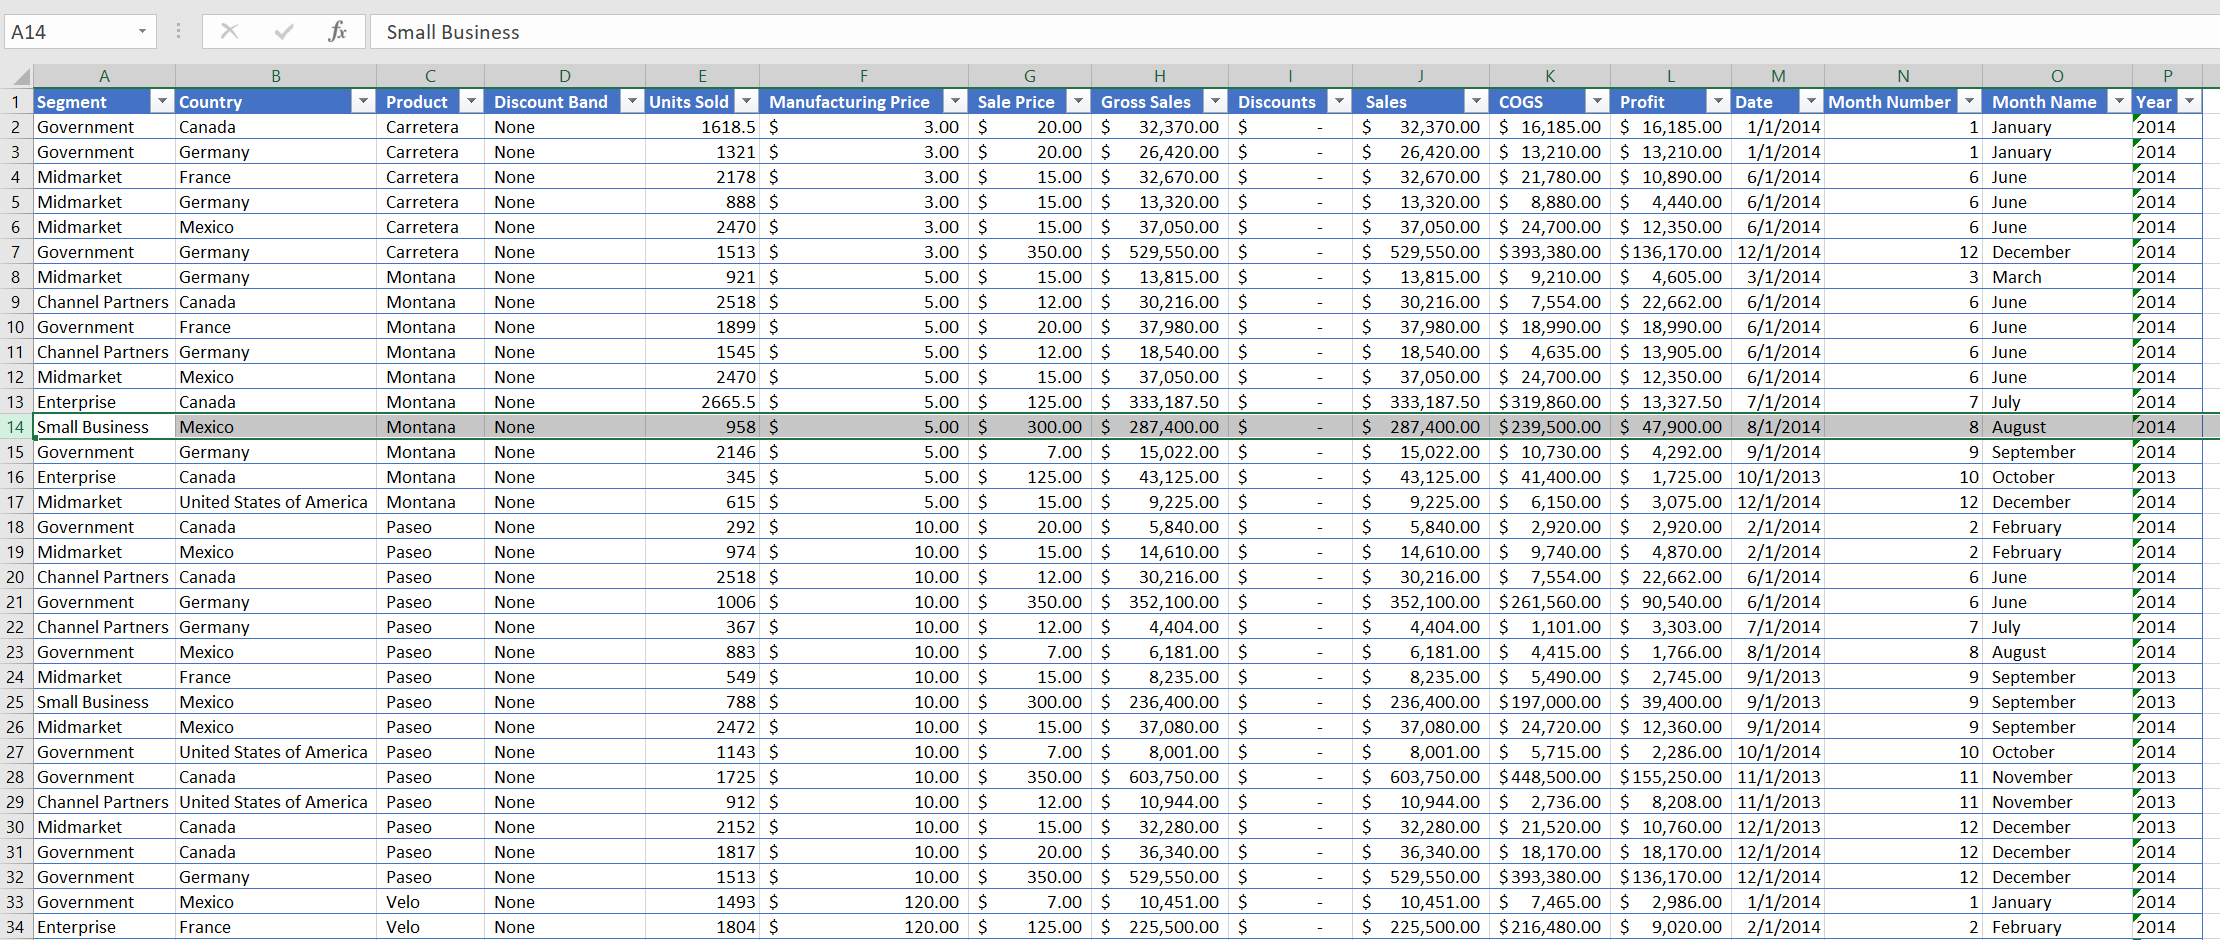Click the Segment header cell text
Viewport: 2220px width, 940px height.
[x=72, y=102]
